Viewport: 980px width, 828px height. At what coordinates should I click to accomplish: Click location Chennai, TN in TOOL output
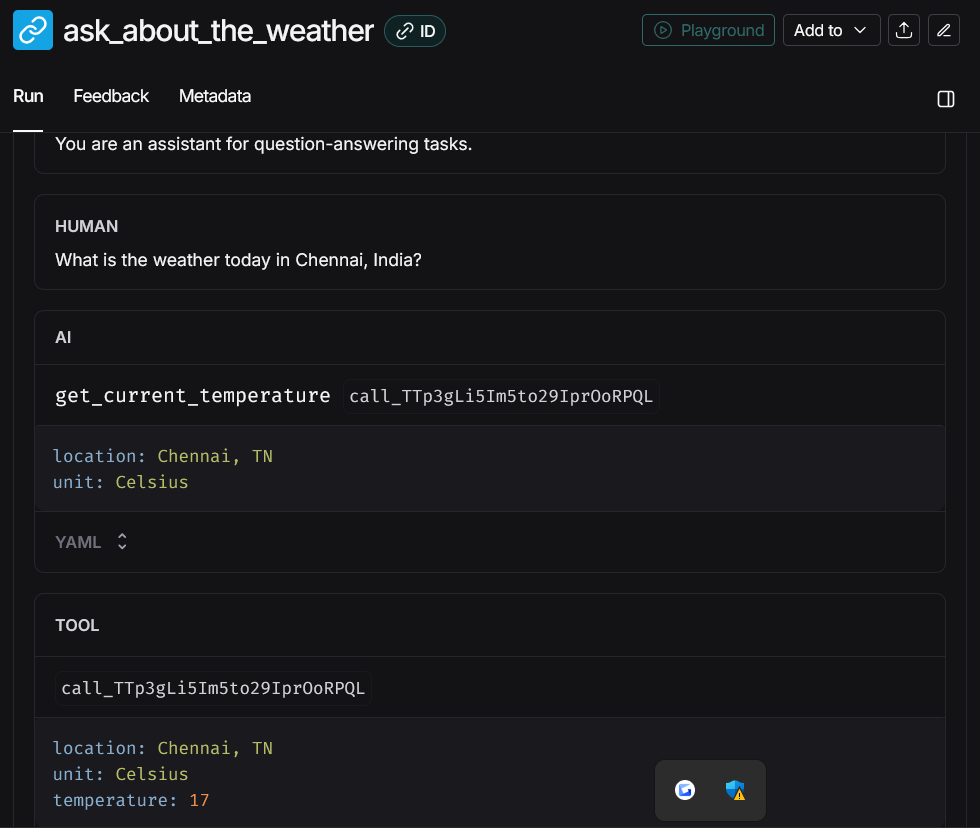pyautogui.click(x=162, y=748)
